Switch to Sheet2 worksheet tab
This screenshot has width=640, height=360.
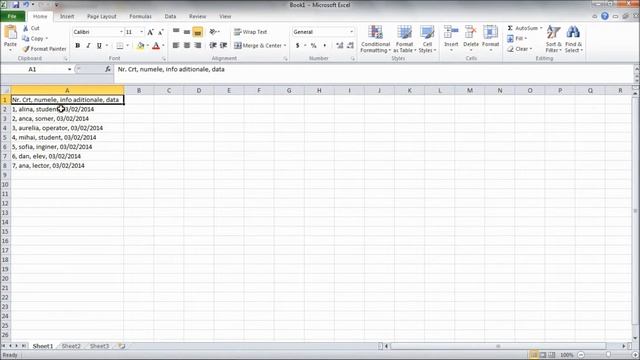click(71, 346)
